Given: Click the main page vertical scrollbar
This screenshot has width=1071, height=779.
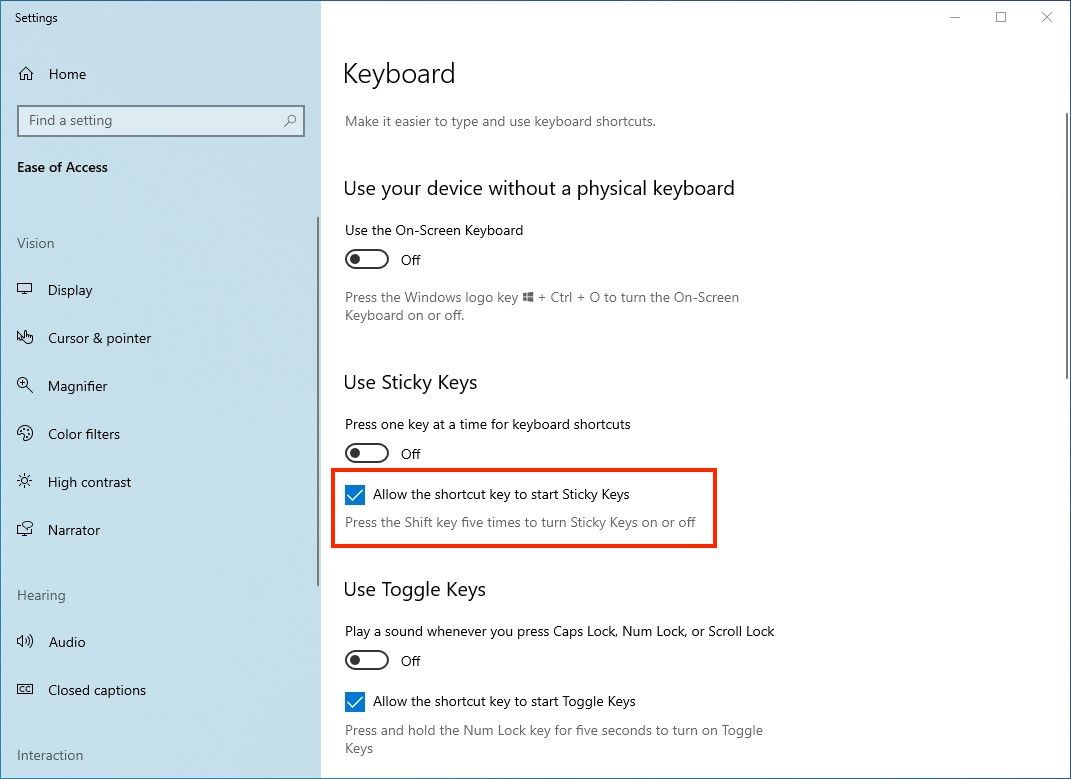Looking at the screenshot, I should [x=1067, y=246].
